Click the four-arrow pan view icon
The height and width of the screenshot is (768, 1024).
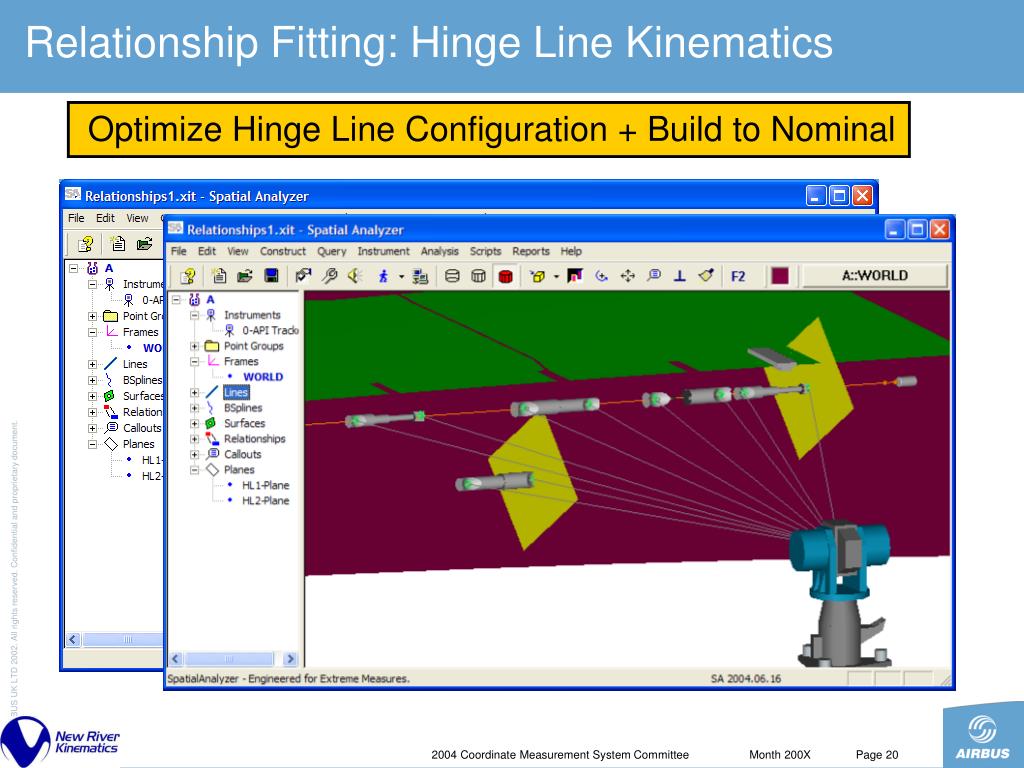click(628, 276)
